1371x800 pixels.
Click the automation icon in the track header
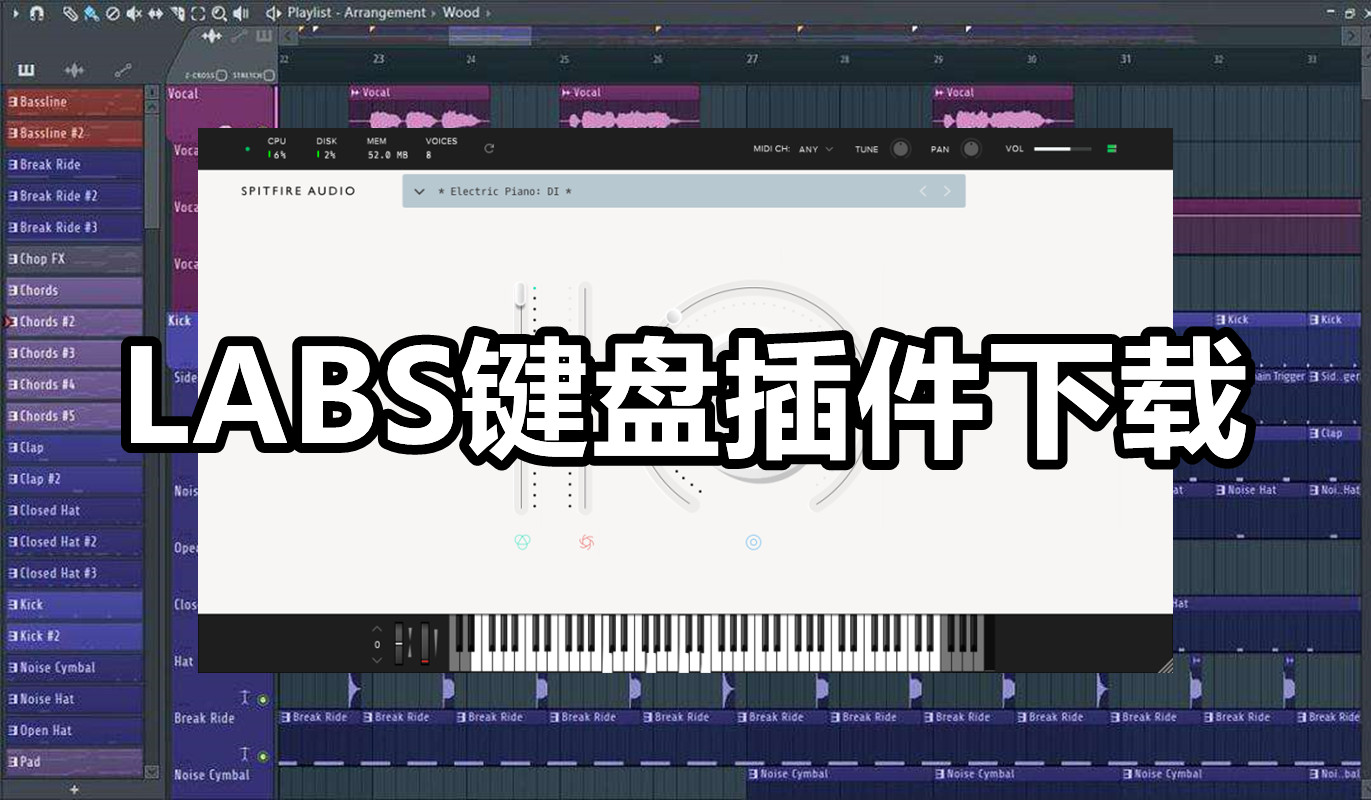point(238,36)
